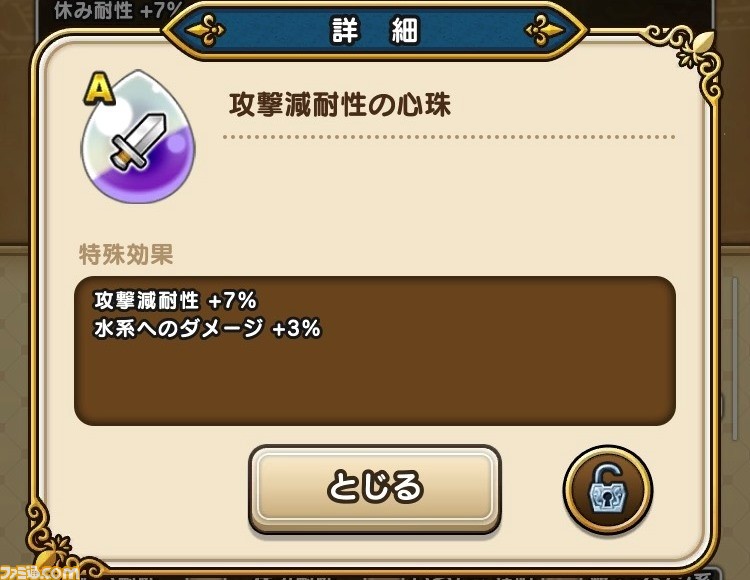The width and height of the screenshot is (750, 580).
Task: Click the ファミ通.com watermark logo
Action: [38, 572]
